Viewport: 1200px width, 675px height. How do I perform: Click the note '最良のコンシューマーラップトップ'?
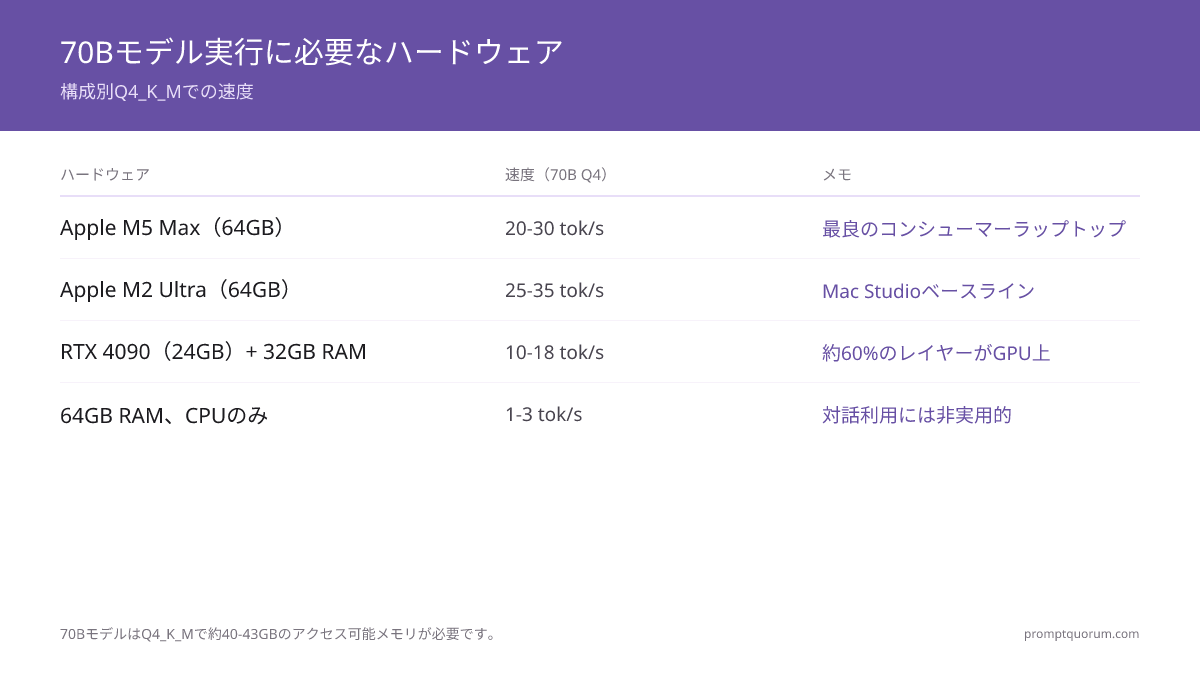[974, 229]
